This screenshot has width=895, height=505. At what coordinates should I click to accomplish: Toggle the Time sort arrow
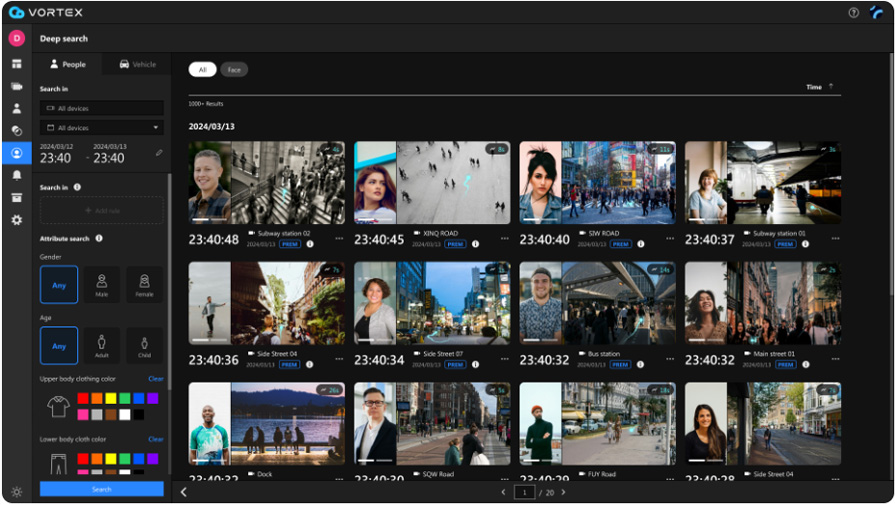[x=831, y=87]
